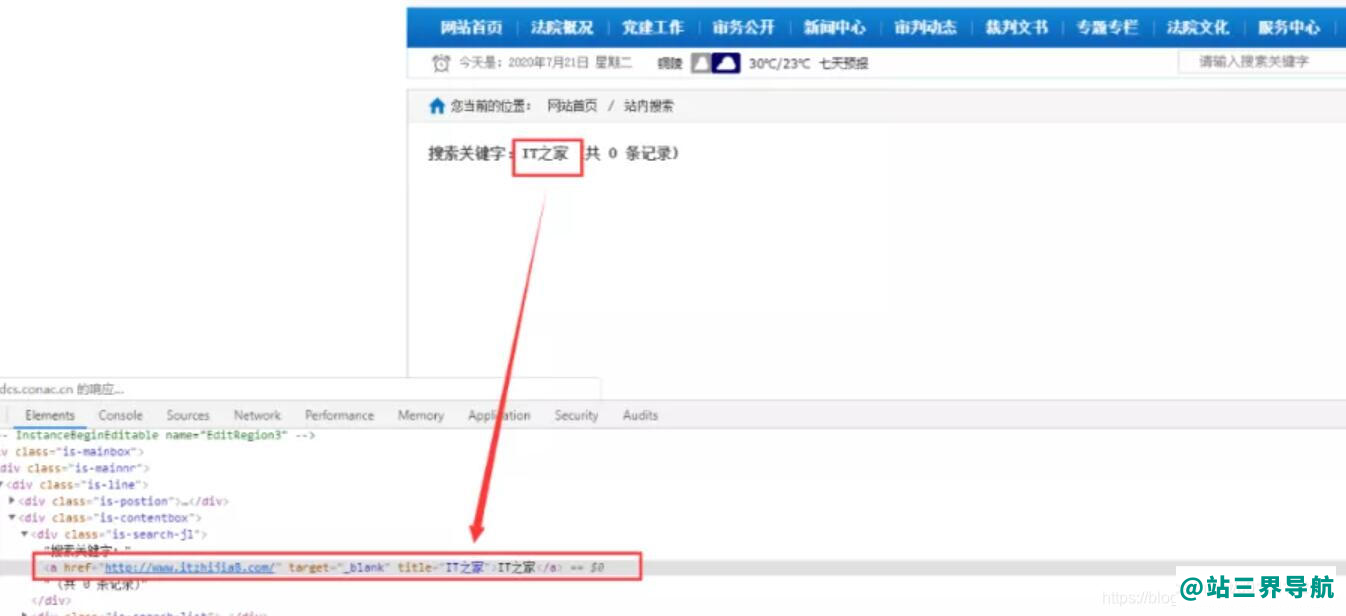The height and width of the screenshot is (616, 1346).
Task: Click the 30℃/23℃ temperature text
Action: tap(780, 63)
